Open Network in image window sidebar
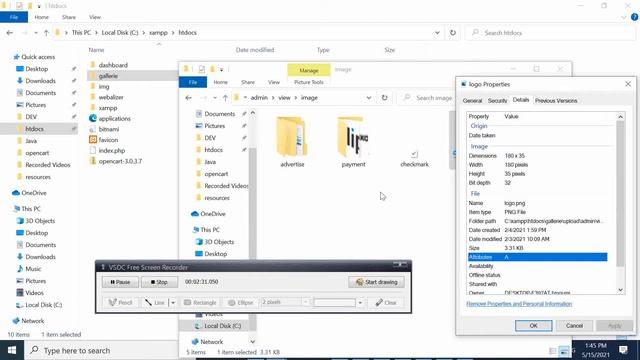The image size is (640, 360). (212, 342)
